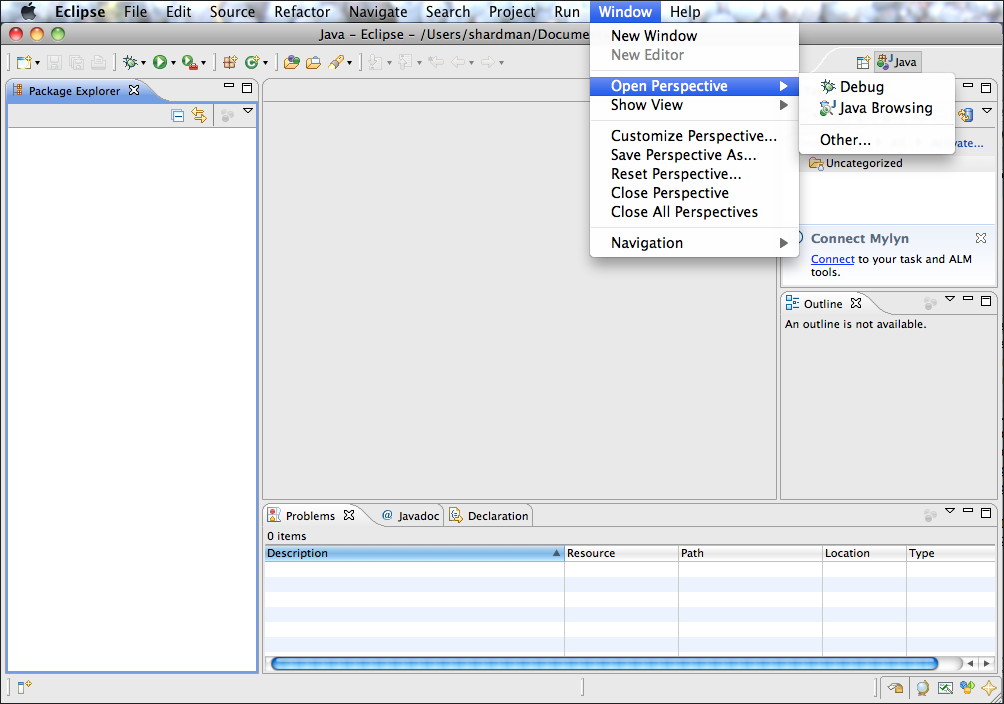Click the New Java Package icon
1004x704 pixels.
(x=230, y=62)
